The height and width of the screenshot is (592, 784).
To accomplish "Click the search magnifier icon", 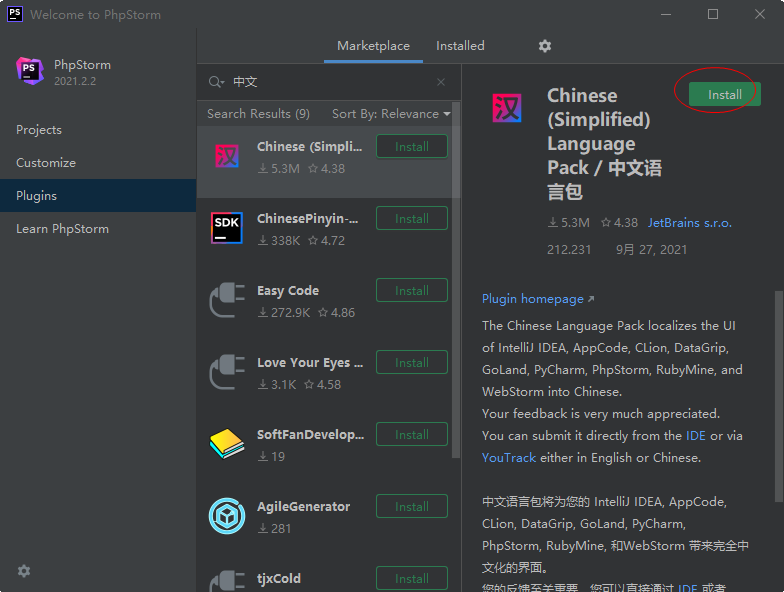I will tap(216, 82).
